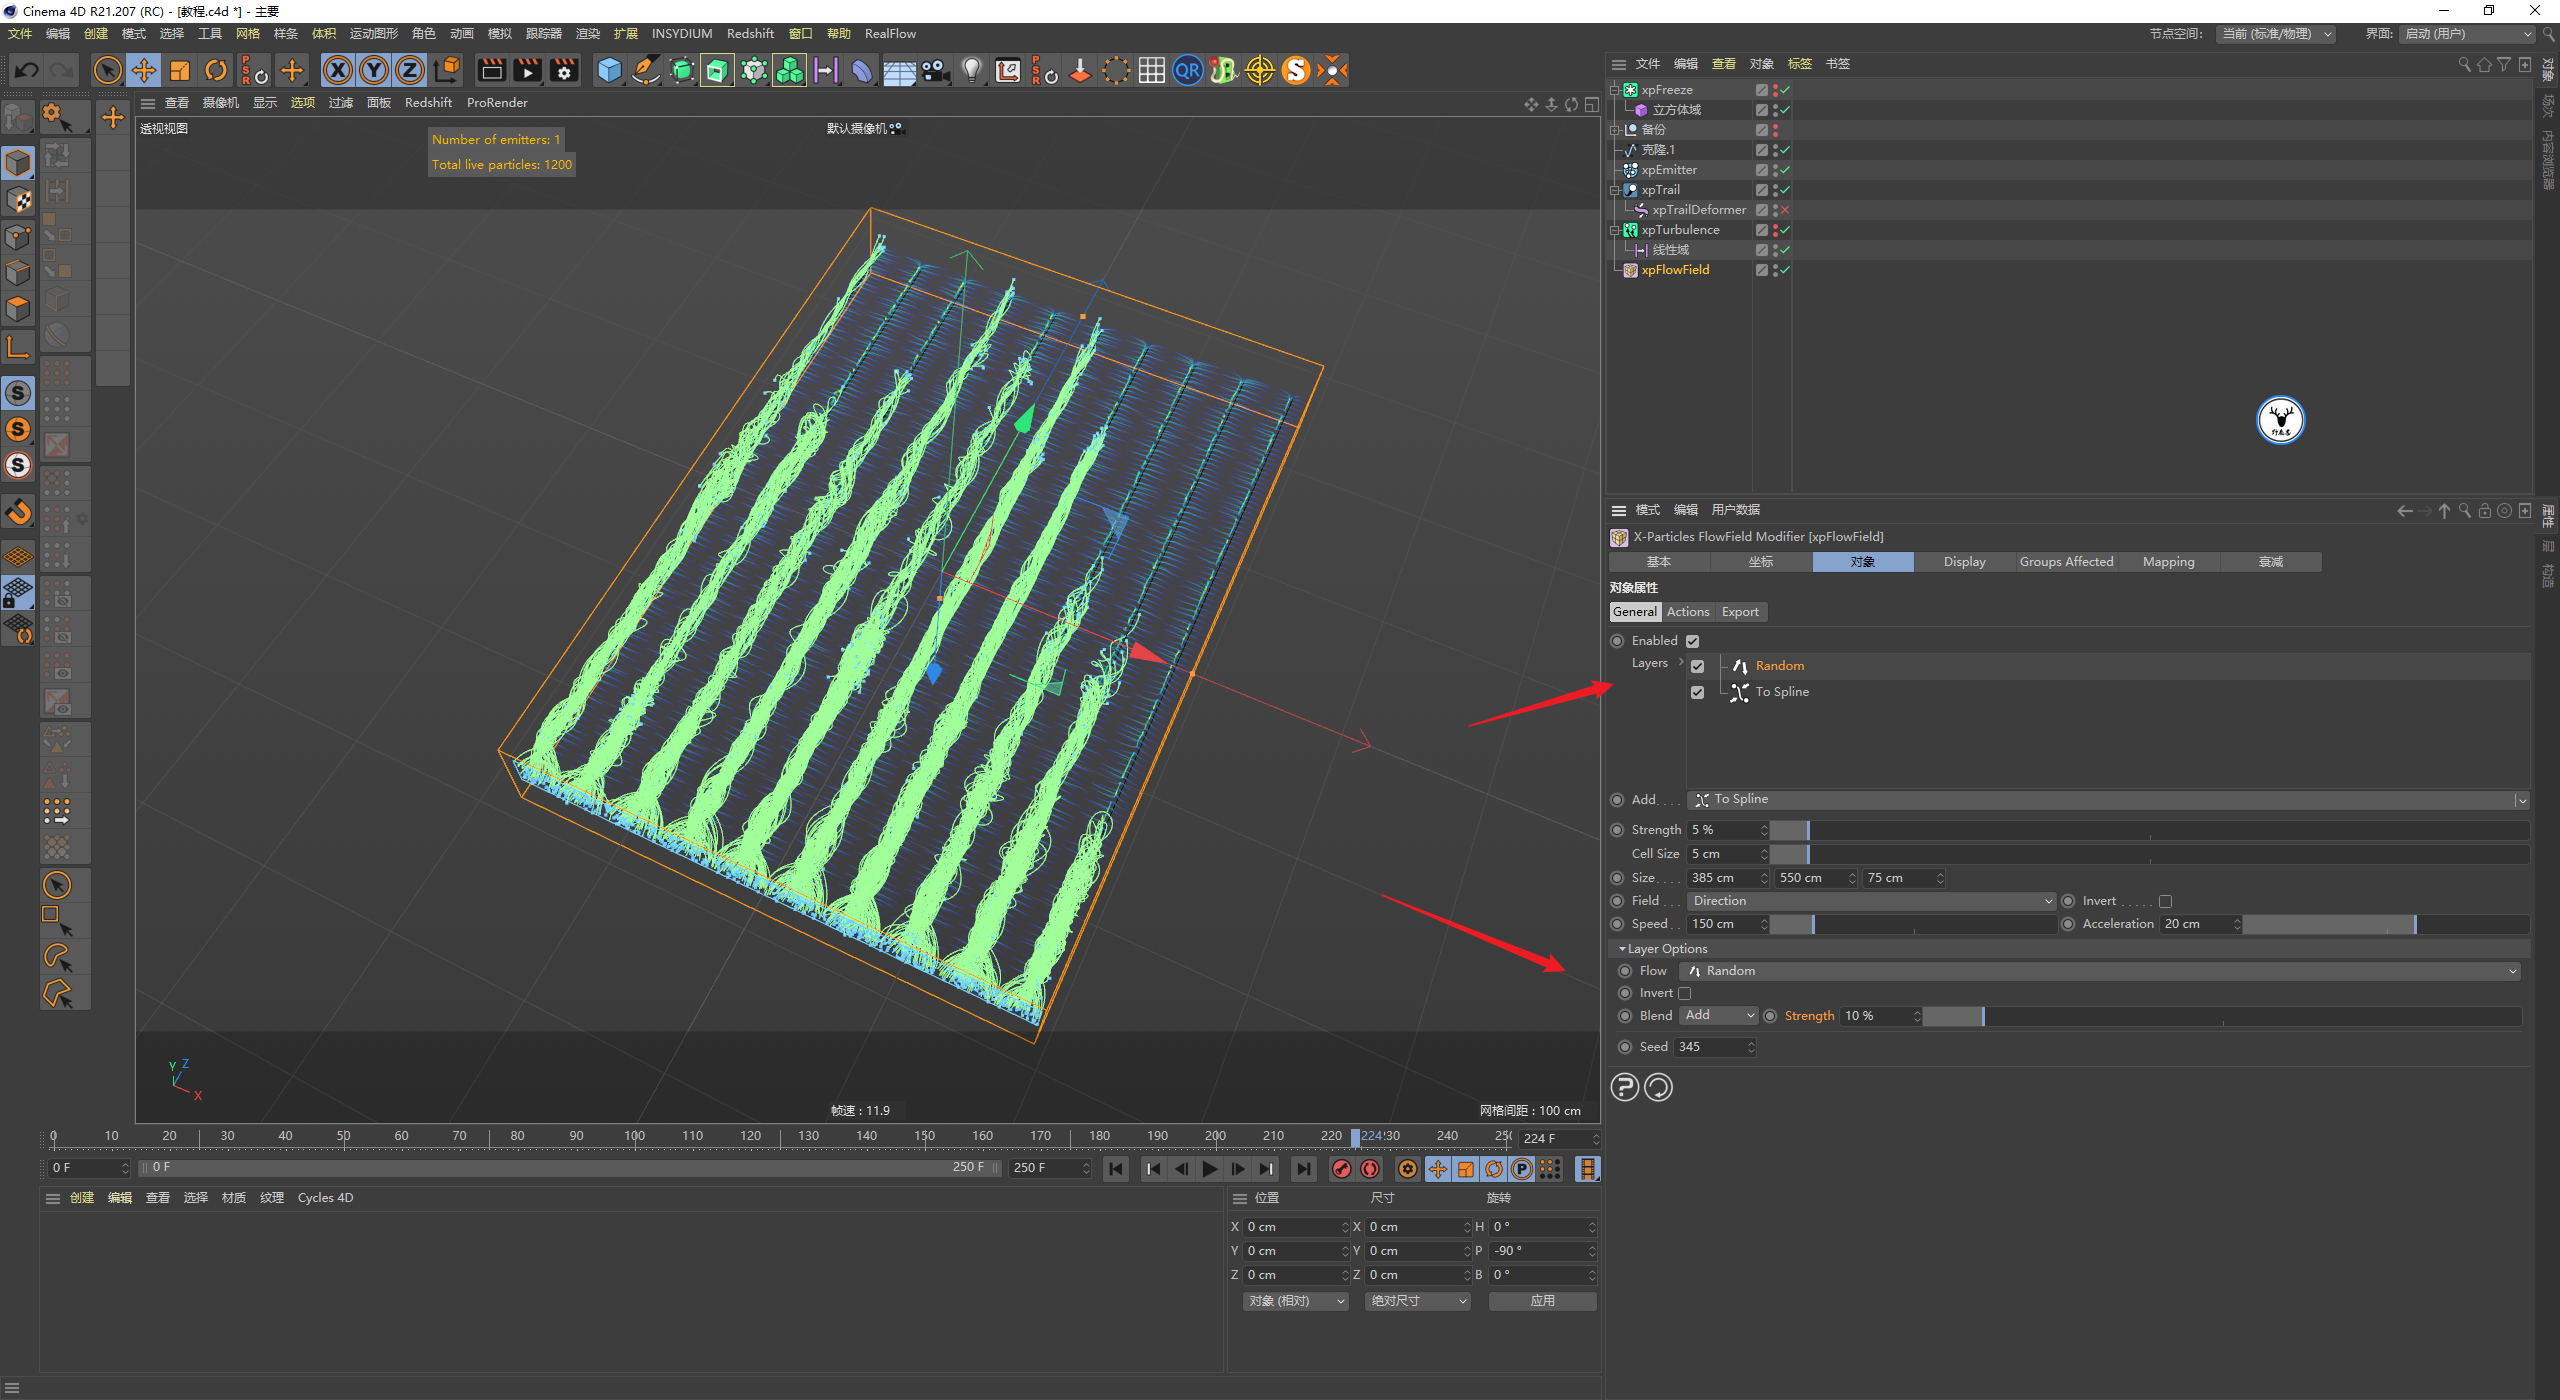Add a Cube primitive object
Viewport: 2560px width, 1400px height.
click(609, 70)
